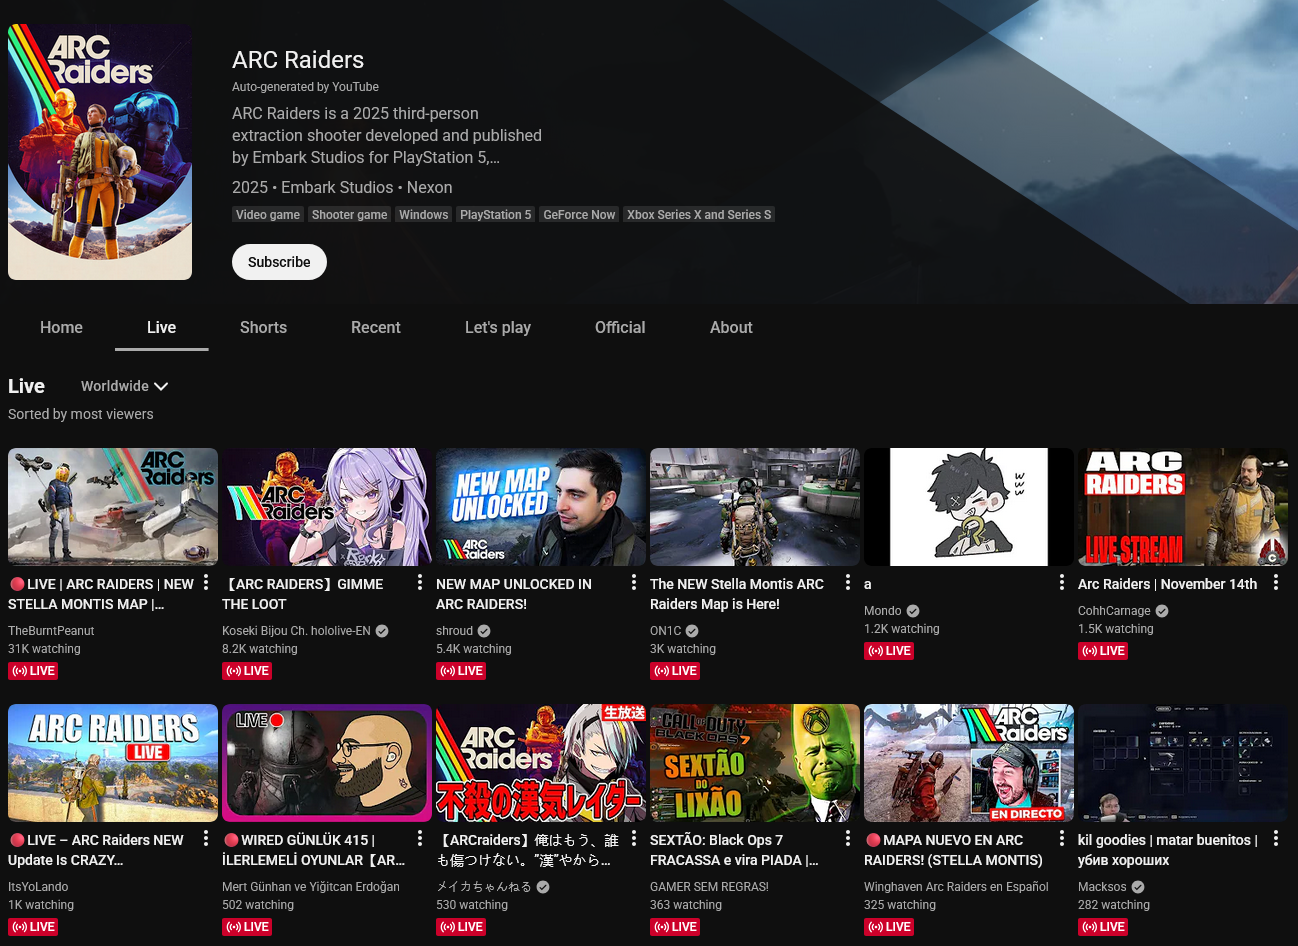Click the GeForce Now tag
This screenshot has width=1298, height=946.
[x=579, y=215]
